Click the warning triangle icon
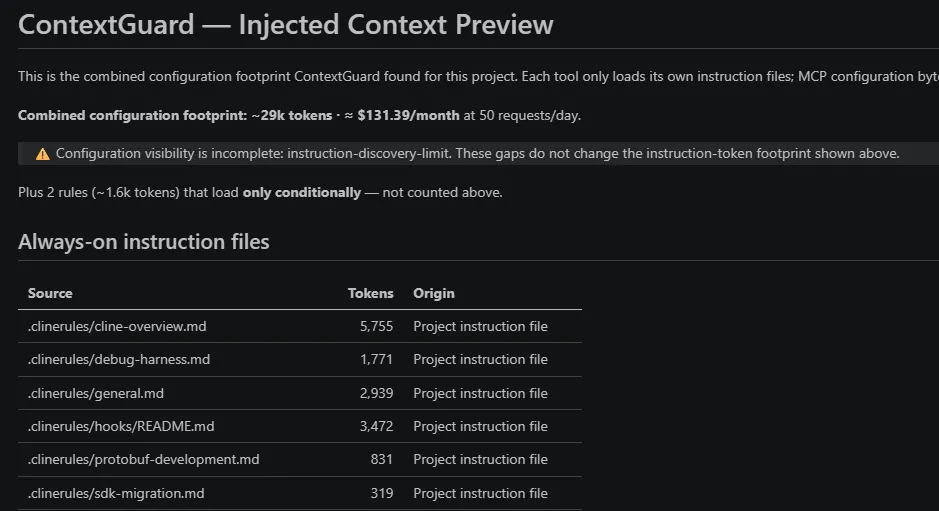This screenshot has width=939, height=511. click(43, 154)
